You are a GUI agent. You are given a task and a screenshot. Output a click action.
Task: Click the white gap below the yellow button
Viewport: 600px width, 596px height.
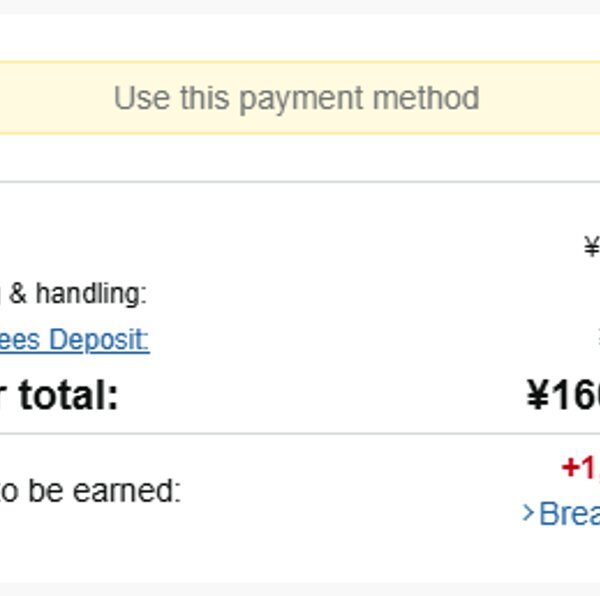300,157
